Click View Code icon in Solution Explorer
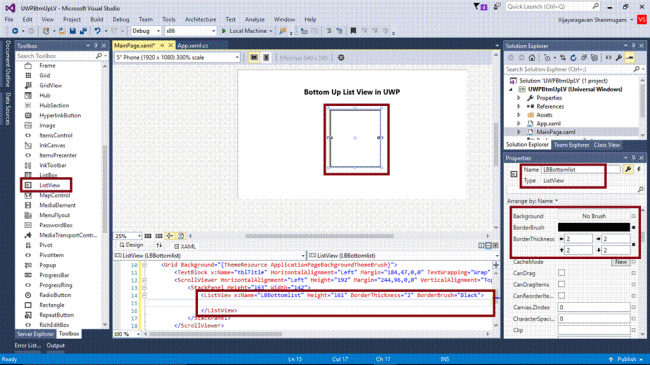The image size is (650, 365). pos(608,58)
